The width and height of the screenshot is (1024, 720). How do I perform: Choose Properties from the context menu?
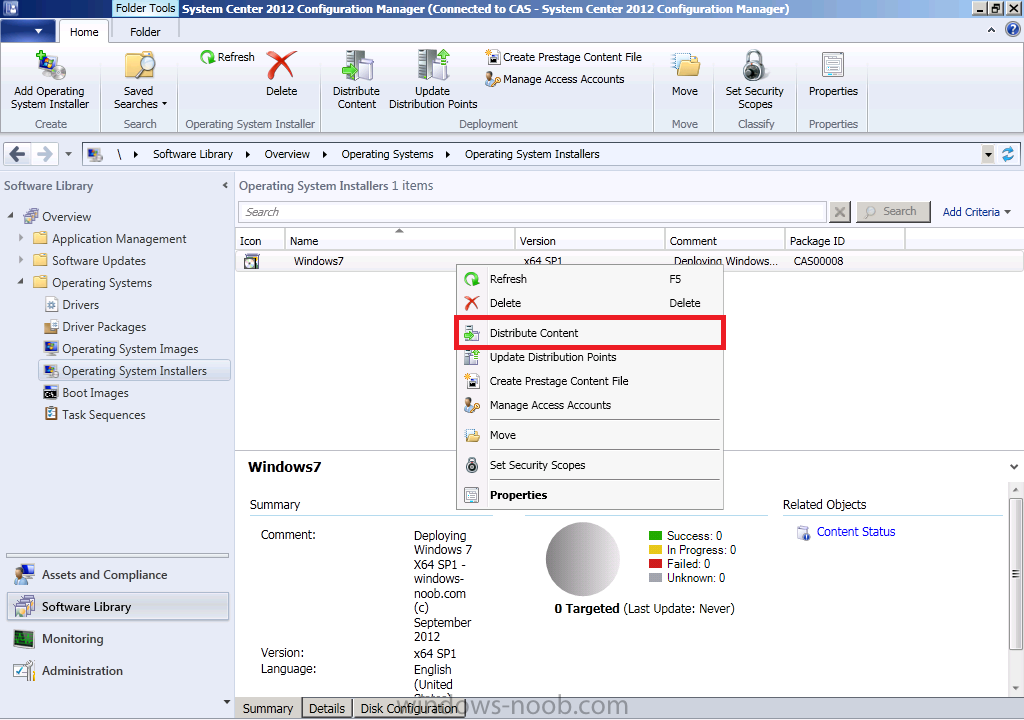click(x=590, y=495)
